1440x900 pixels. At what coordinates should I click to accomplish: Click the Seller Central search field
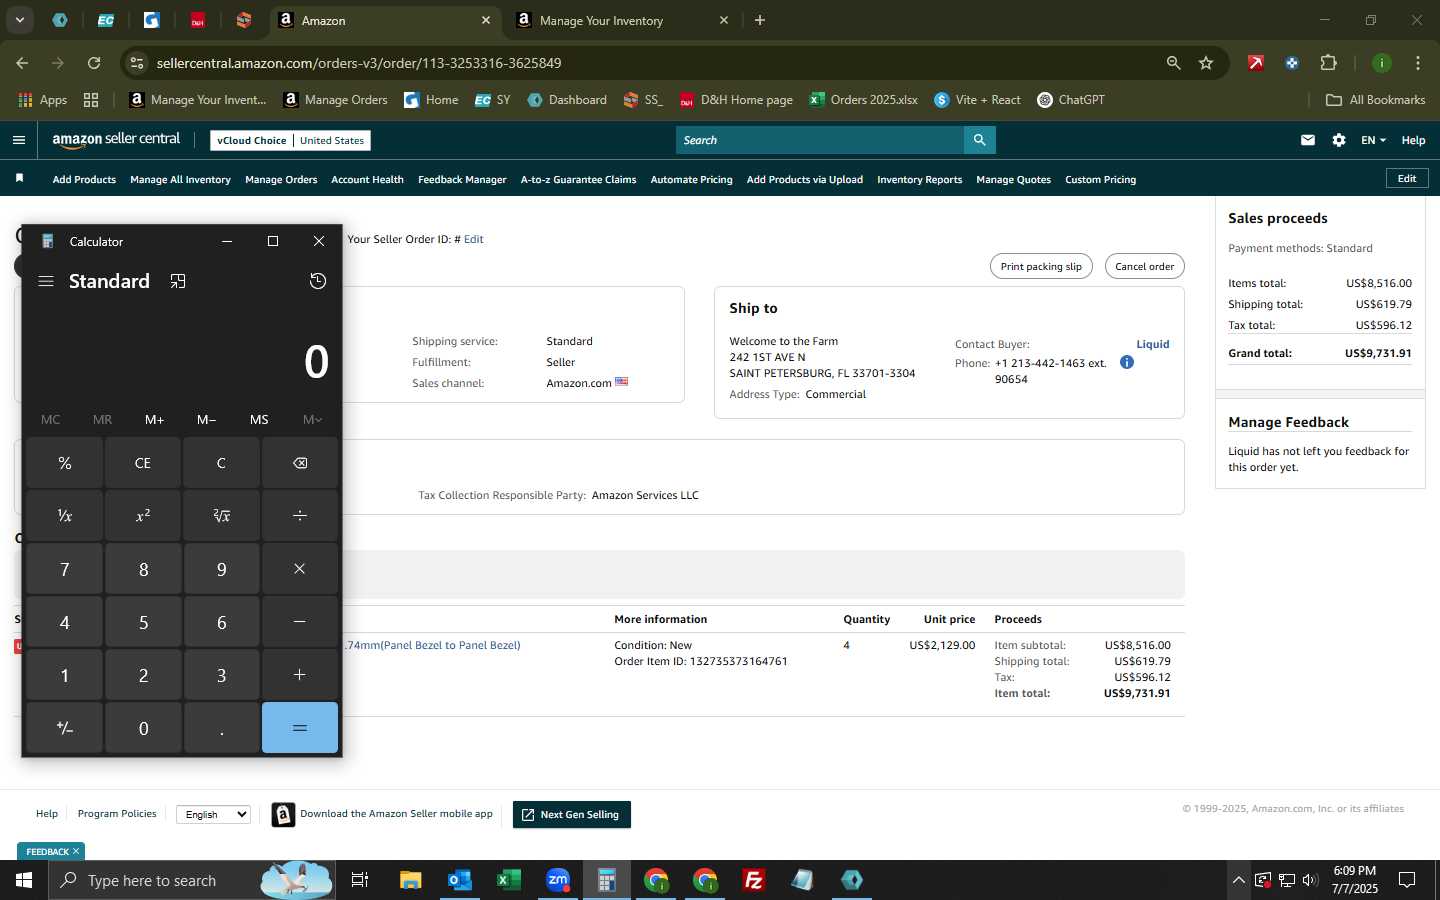point(820,140)
